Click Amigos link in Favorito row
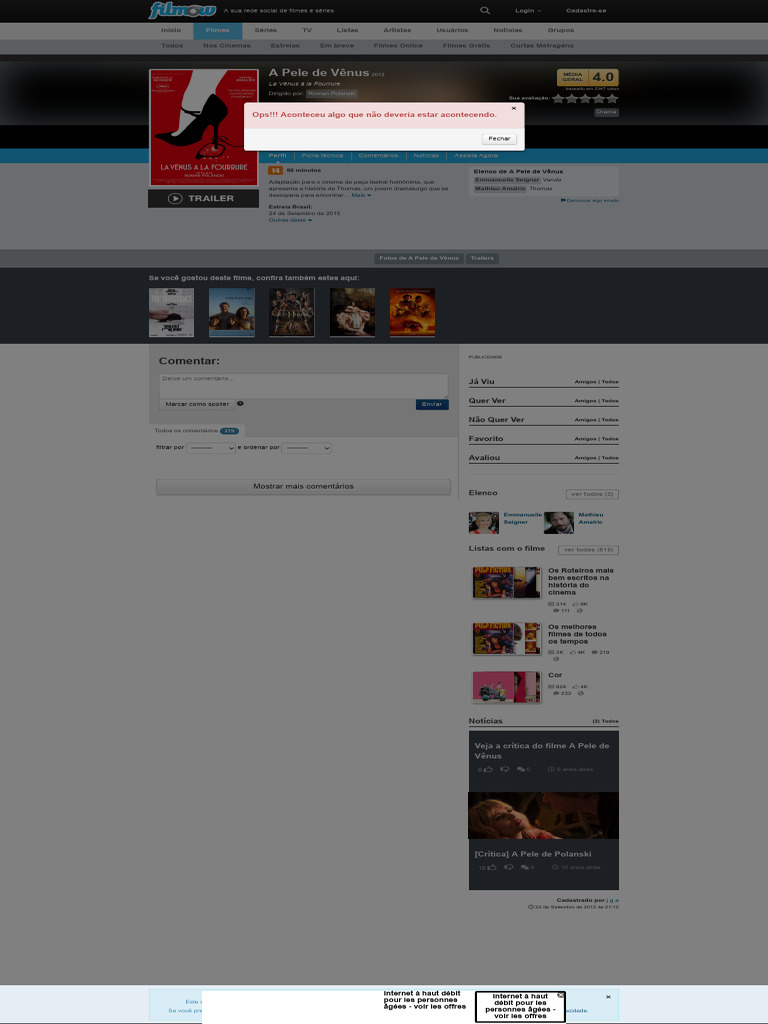Screen dimensions: 768x1024 pos(585,439)
